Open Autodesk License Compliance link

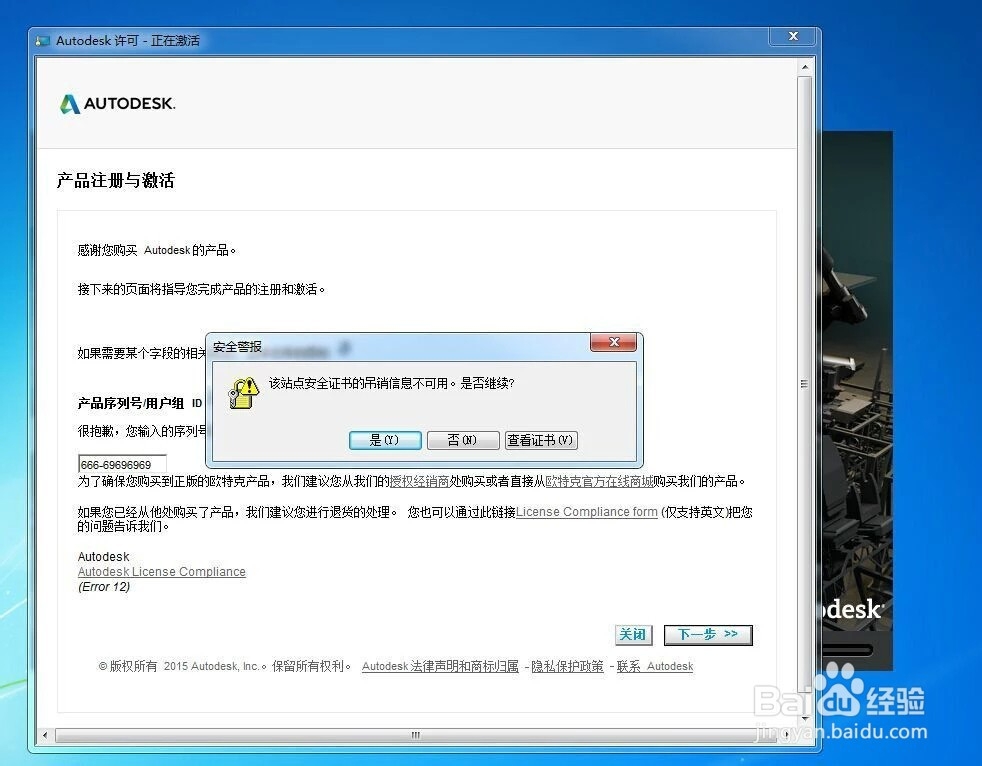[162, 572]
